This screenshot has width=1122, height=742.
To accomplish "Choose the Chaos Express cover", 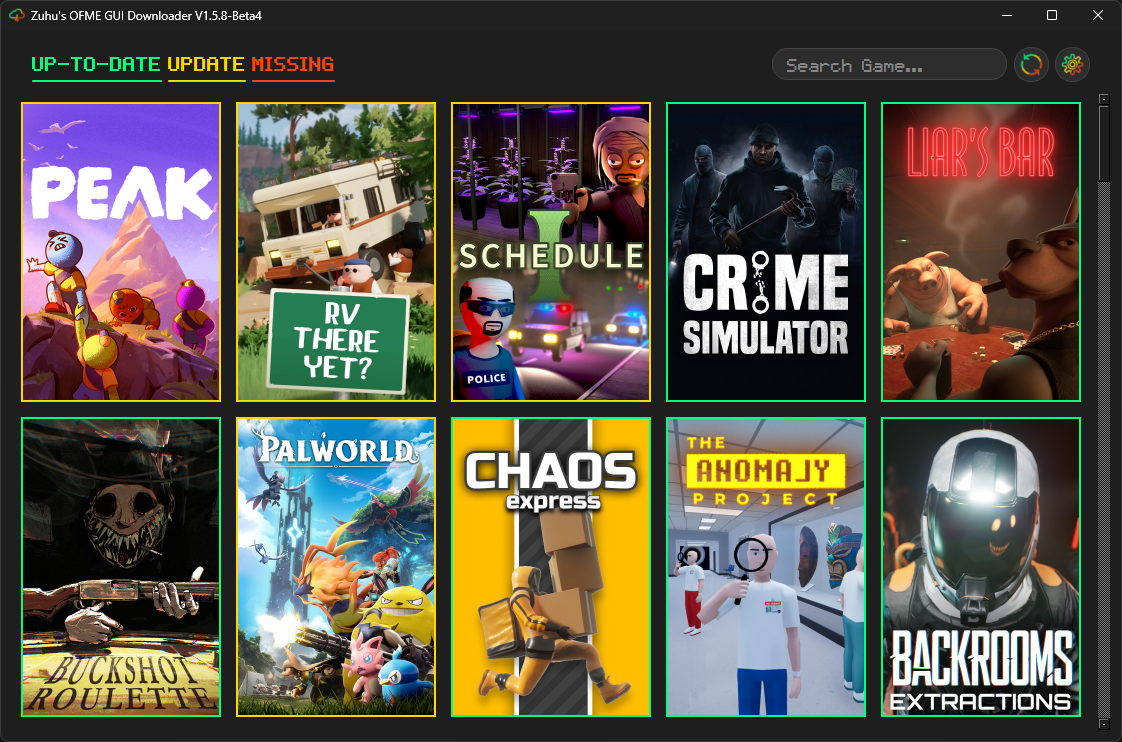I will click(551, 567).
